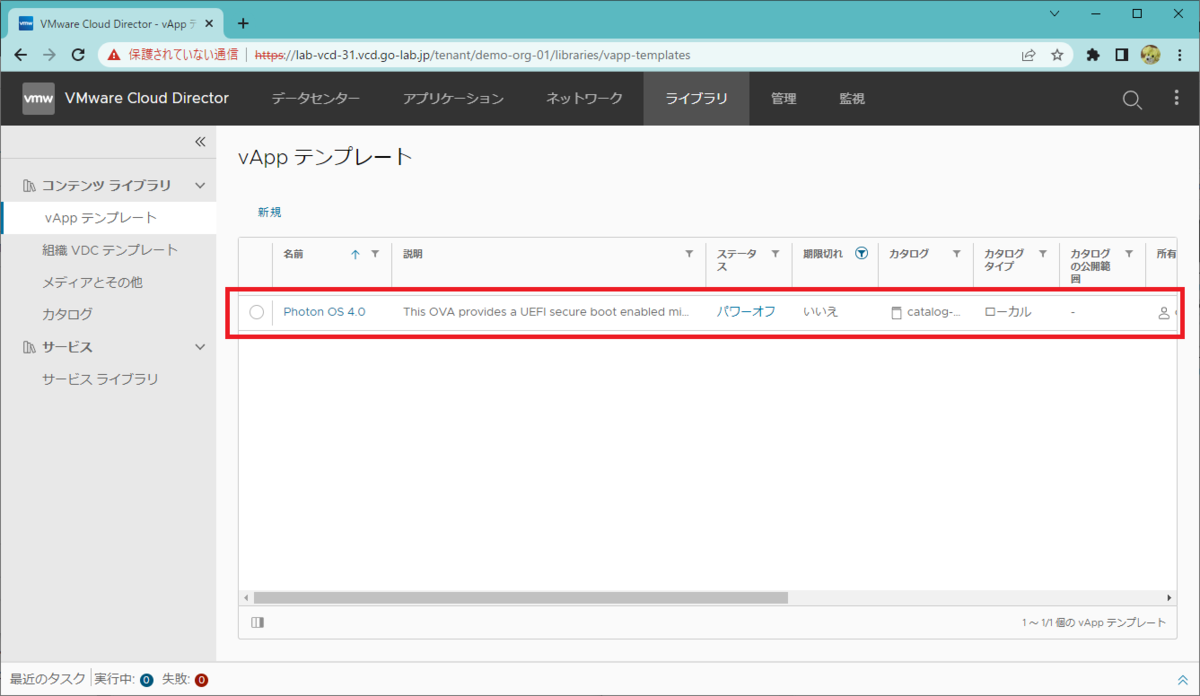
Task: Click the いいえ expired cell
Action: click(820, 312)
